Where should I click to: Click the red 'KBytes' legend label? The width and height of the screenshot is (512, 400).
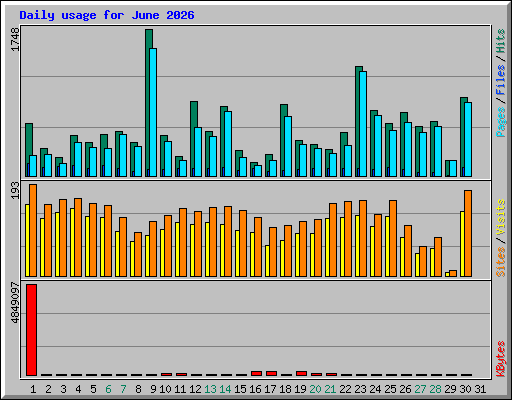[500, 359]
